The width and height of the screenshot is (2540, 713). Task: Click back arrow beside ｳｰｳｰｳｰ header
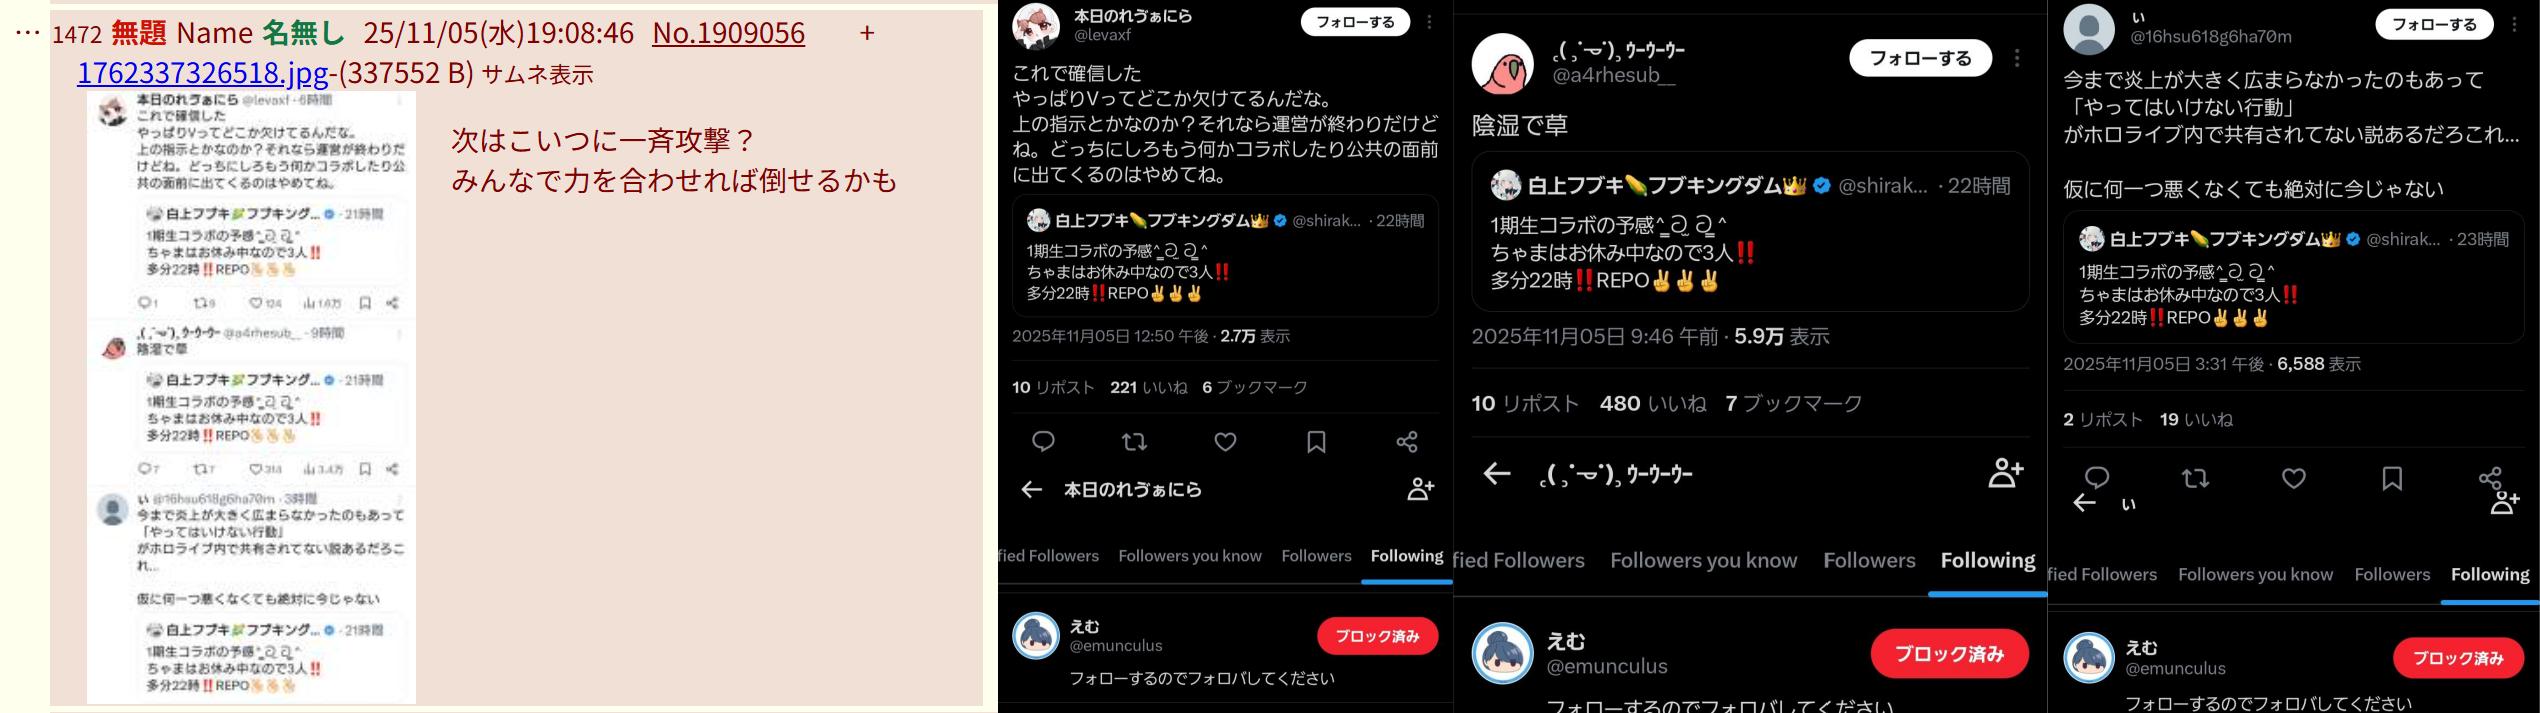1496,473
